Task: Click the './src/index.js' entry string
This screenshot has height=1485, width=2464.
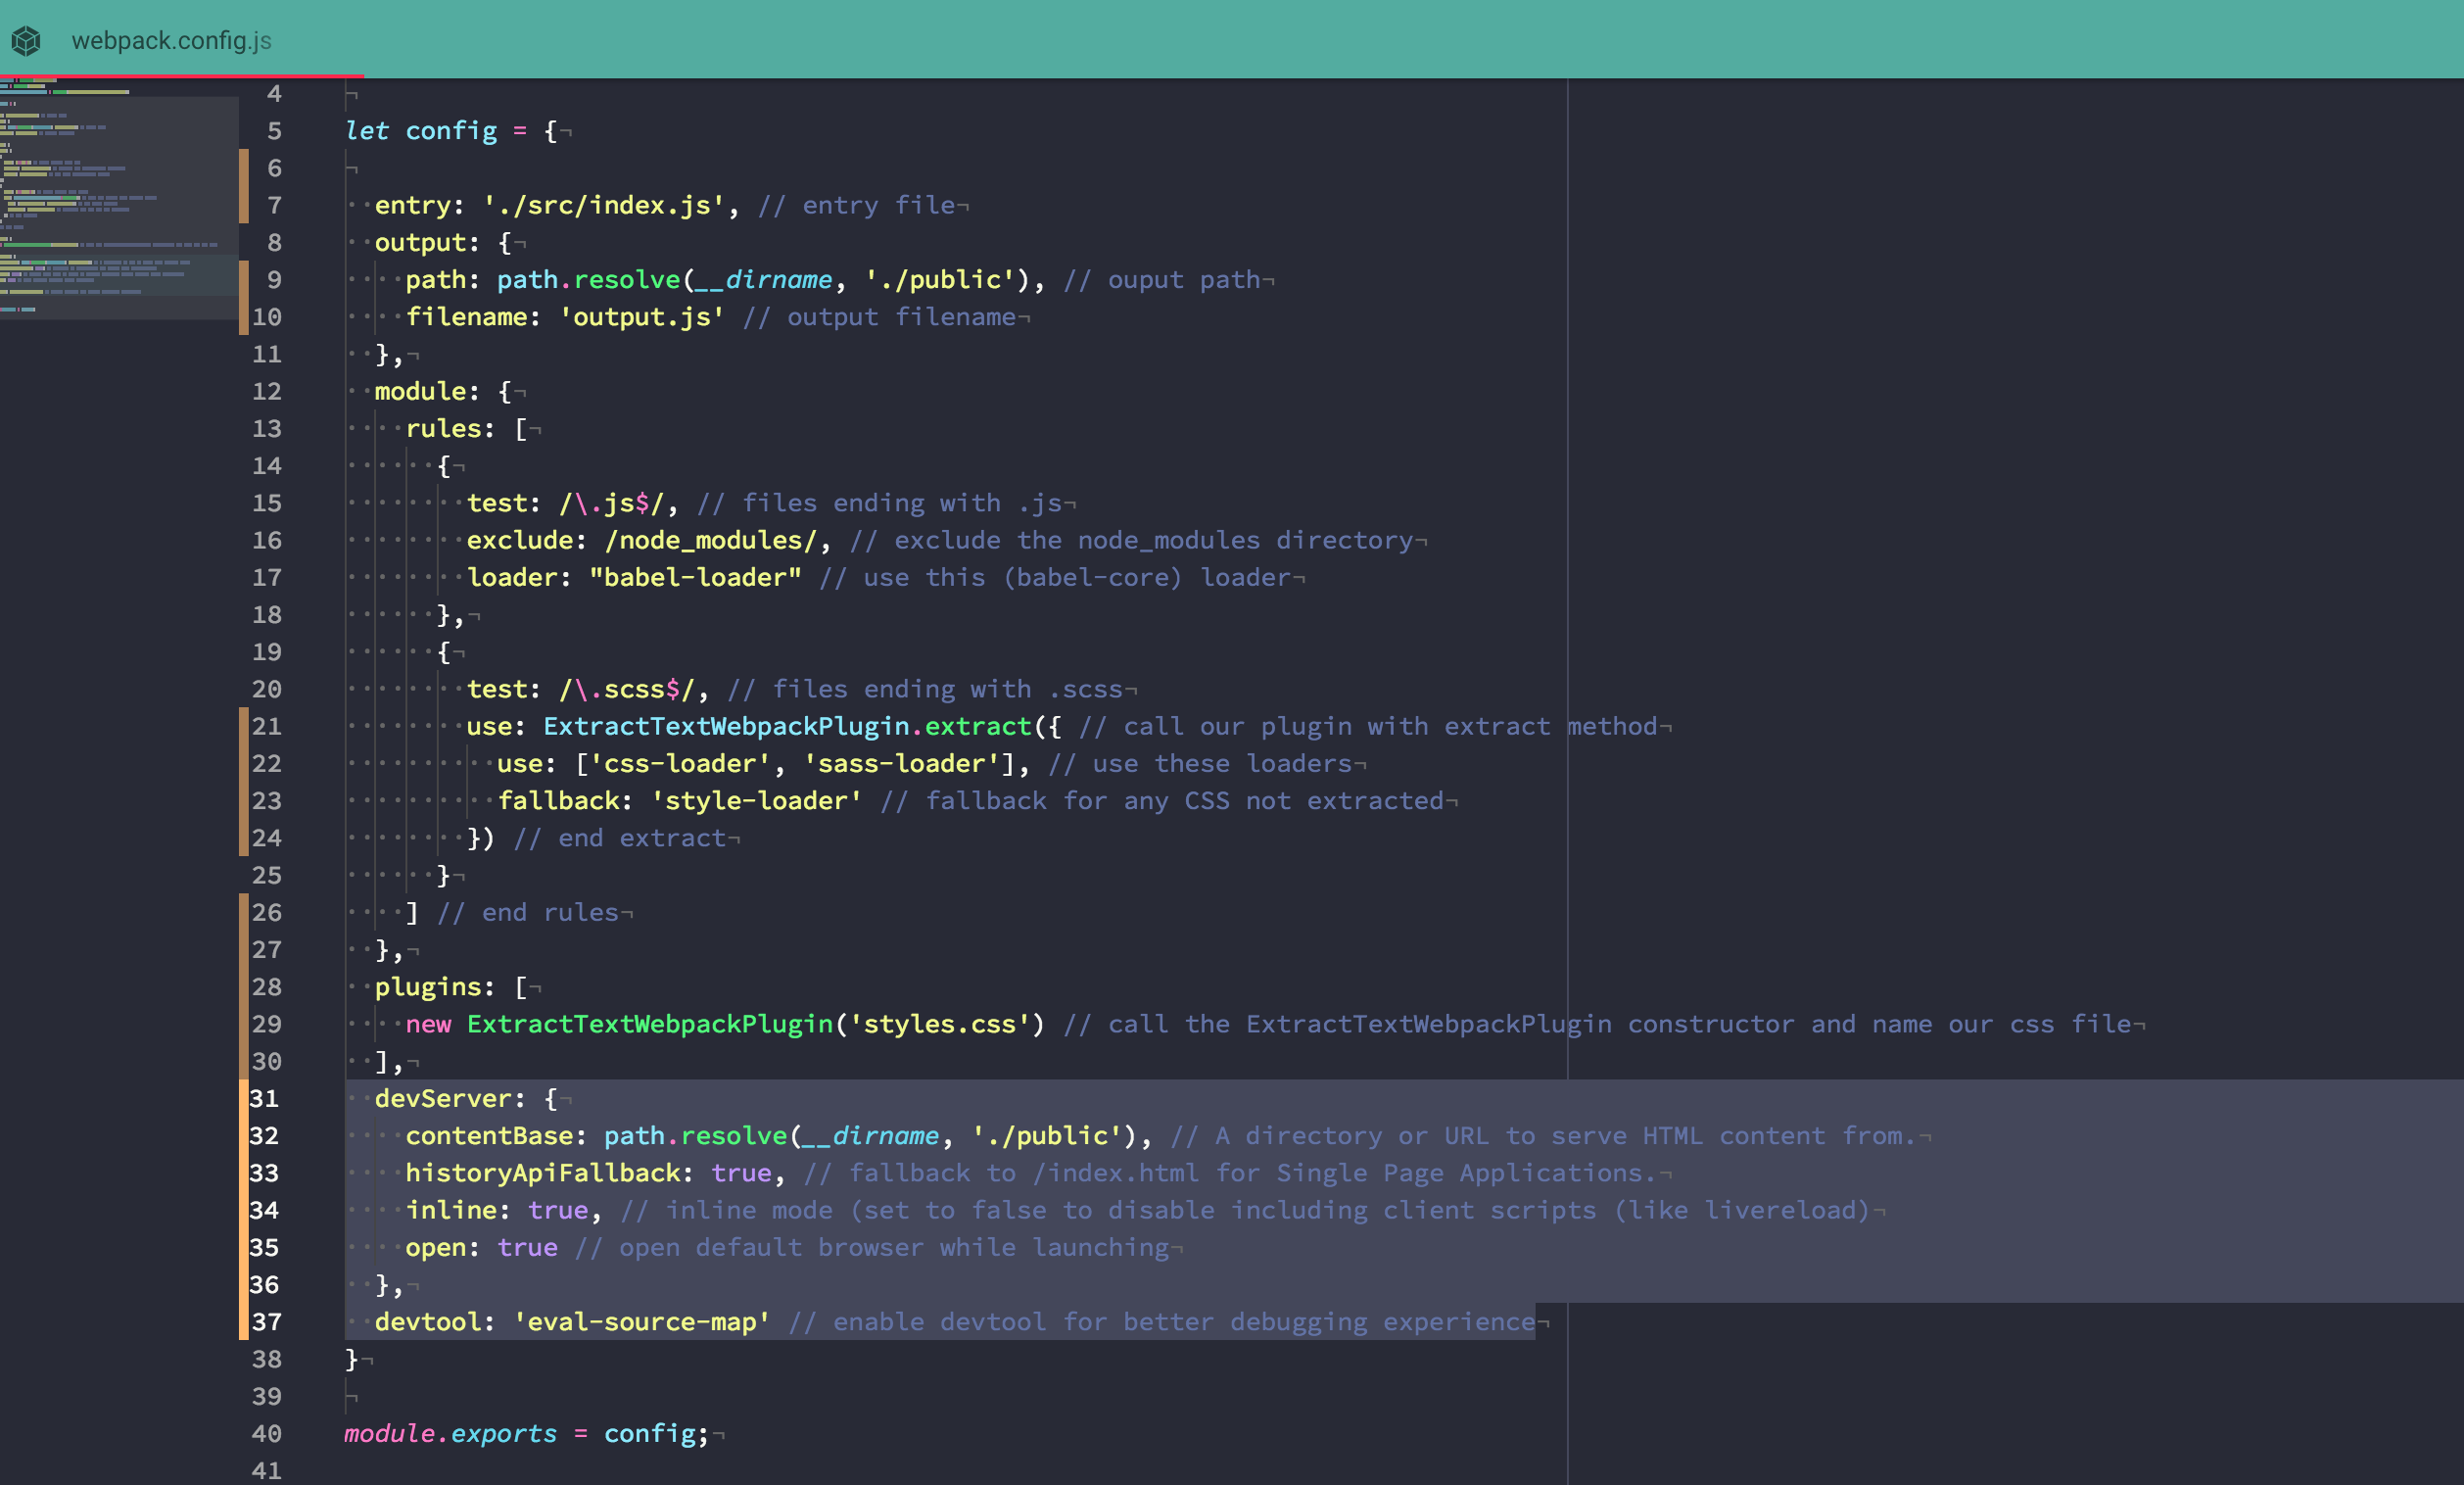Action: click(603, 205)
